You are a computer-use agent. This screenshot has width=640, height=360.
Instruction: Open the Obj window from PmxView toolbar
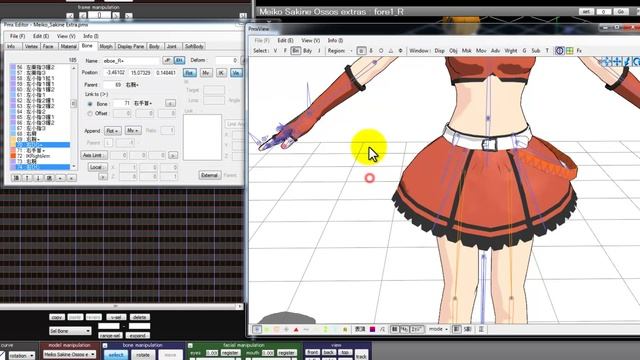tap(453, 51)
